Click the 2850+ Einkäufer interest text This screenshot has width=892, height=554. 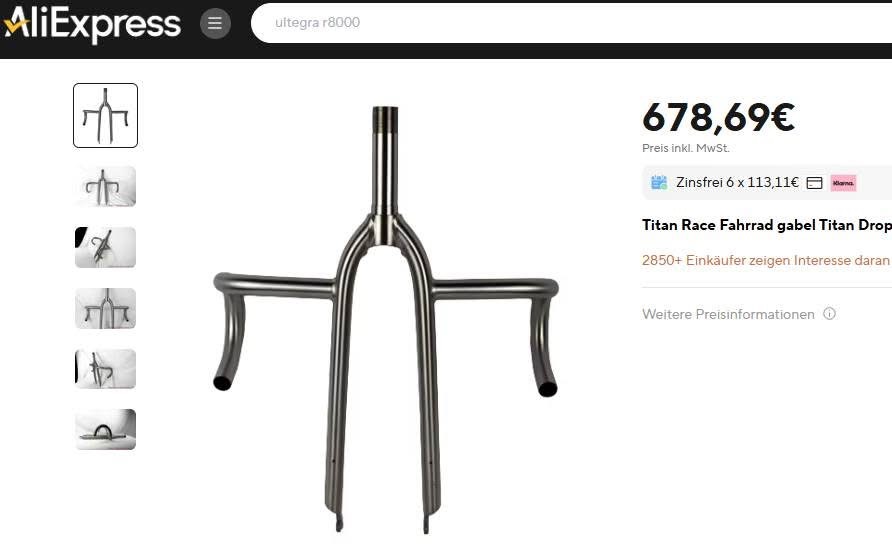pyautogui.click(x=766, y=261)
